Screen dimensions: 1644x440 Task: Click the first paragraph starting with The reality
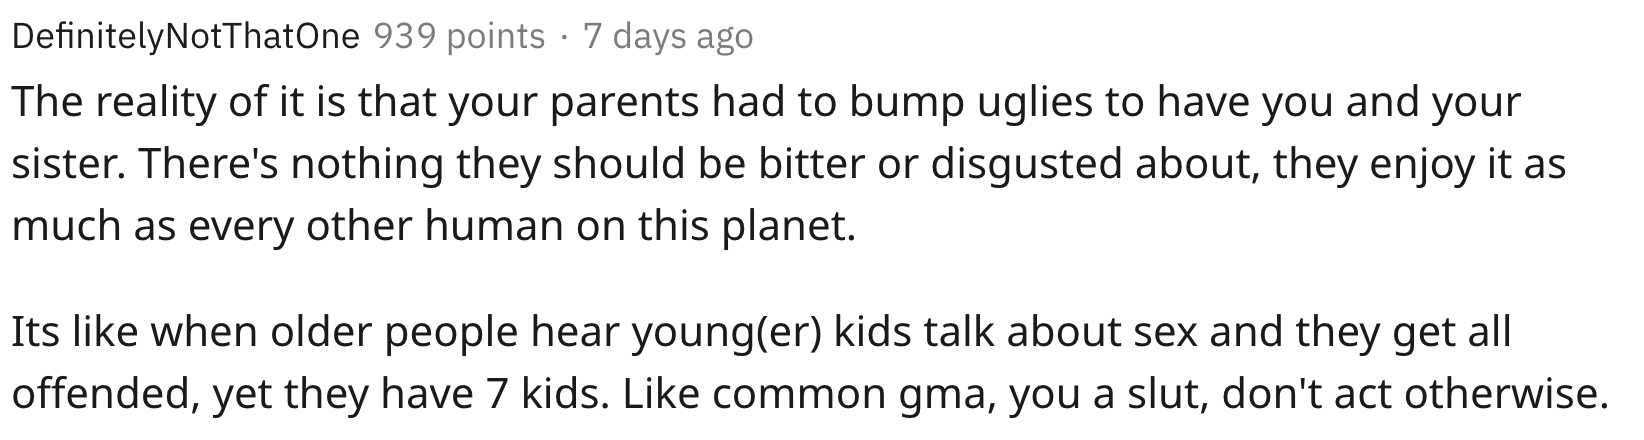[789, 165]
